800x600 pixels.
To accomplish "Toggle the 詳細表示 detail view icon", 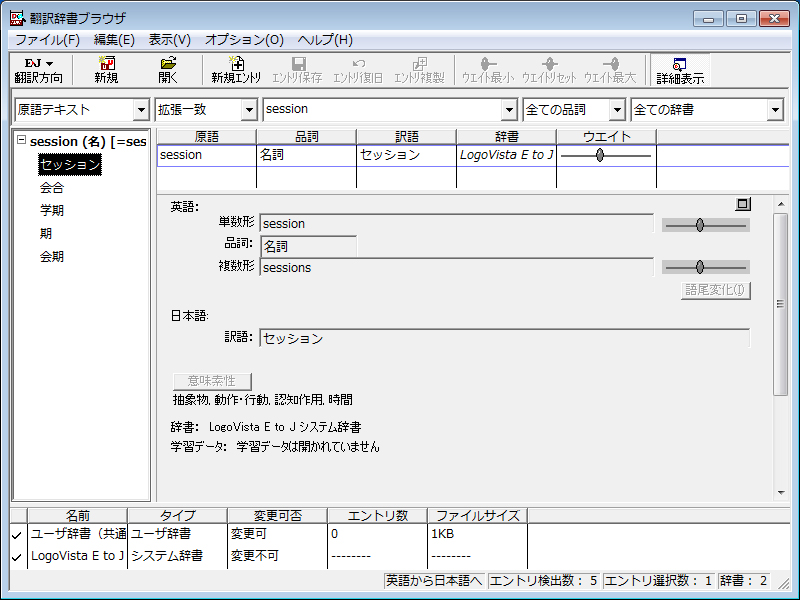I will [679, 64].
